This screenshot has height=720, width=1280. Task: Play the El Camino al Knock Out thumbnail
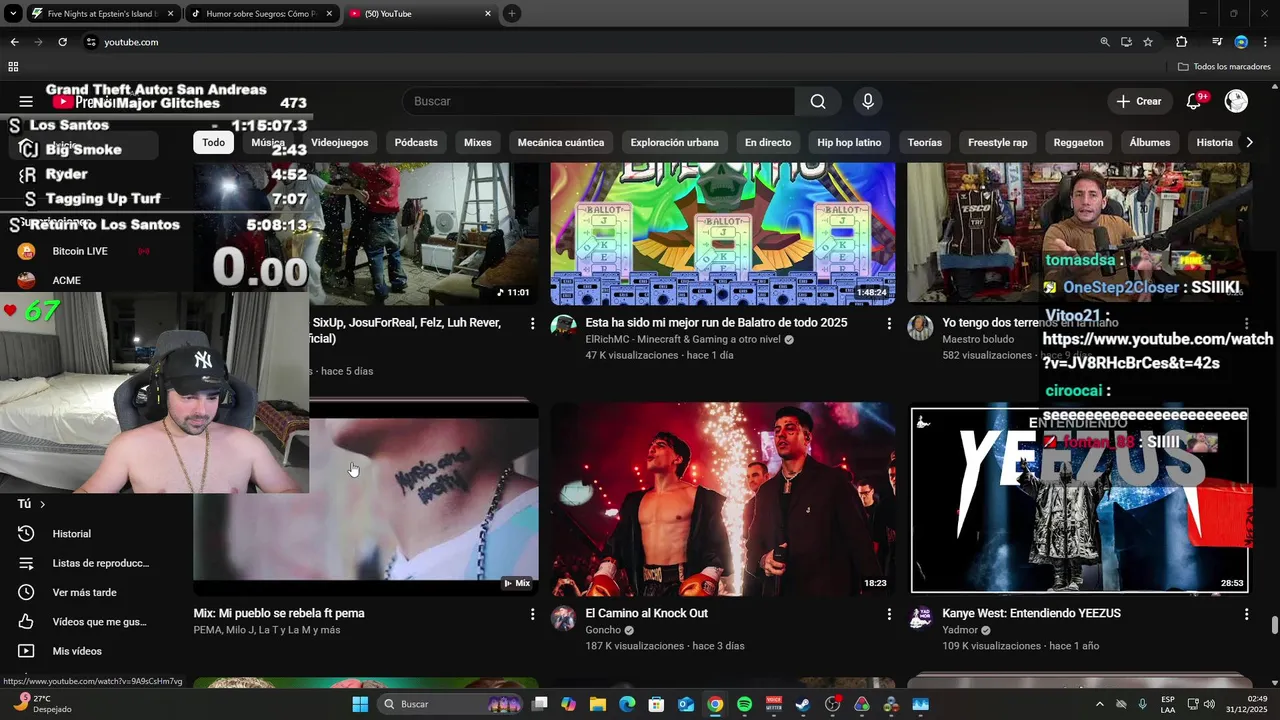coord(723,499)
